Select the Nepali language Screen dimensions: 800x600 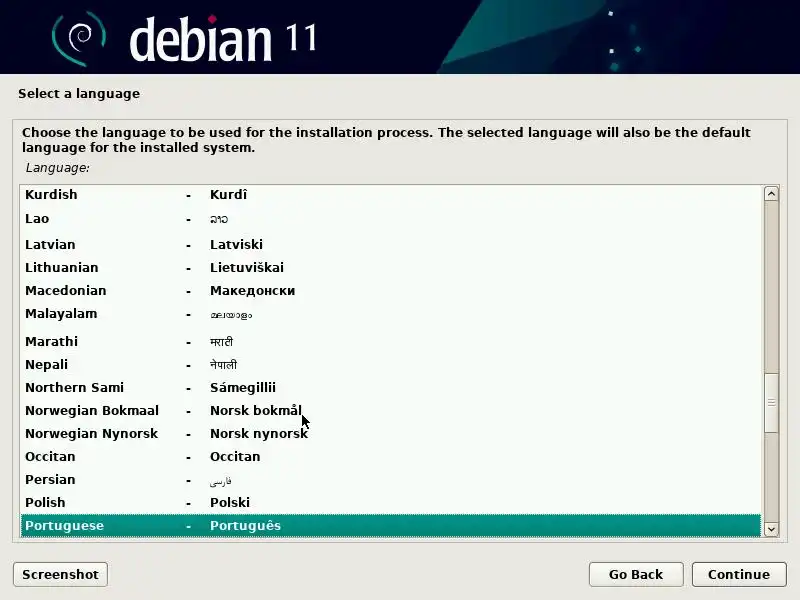[390, 365]
